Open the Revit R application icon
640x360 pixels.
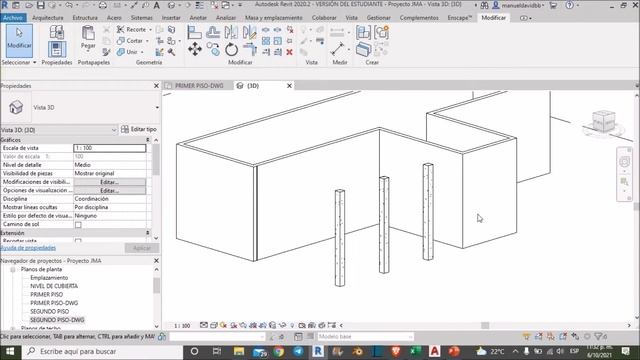point(4,5)
